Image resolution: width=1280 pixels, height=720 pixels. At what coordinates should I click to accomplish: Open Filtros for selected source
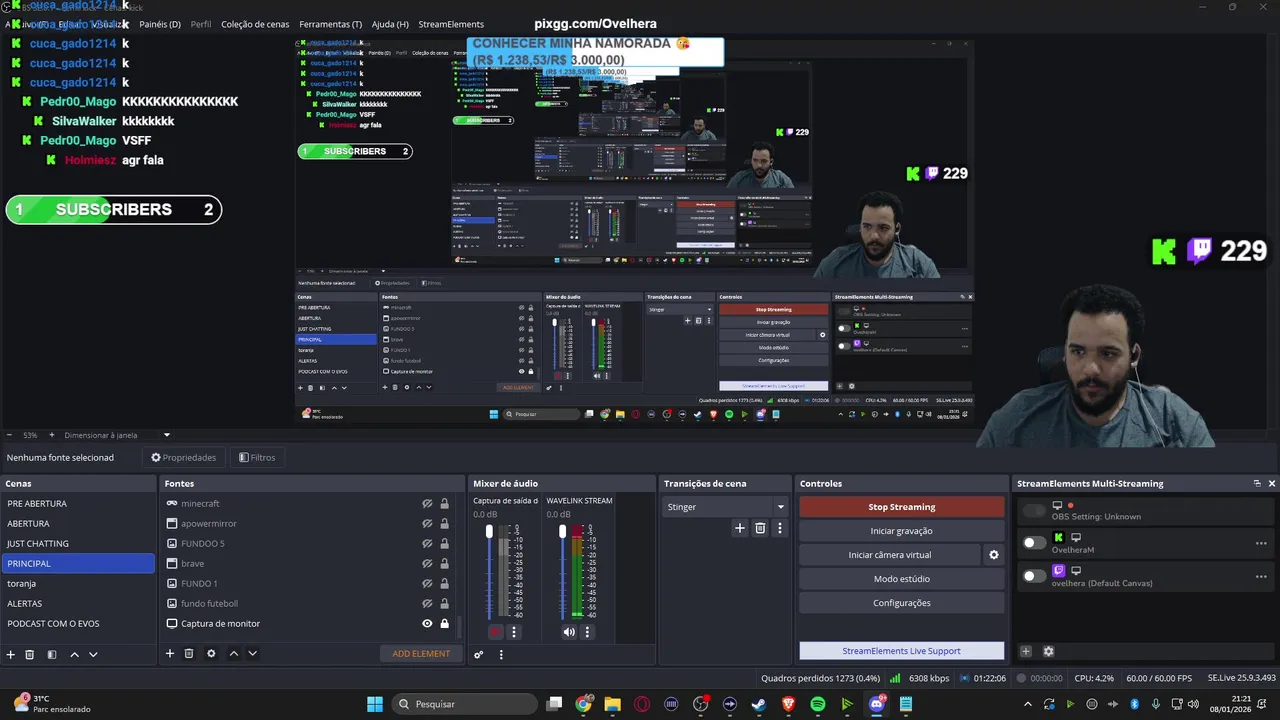(257, 457)
